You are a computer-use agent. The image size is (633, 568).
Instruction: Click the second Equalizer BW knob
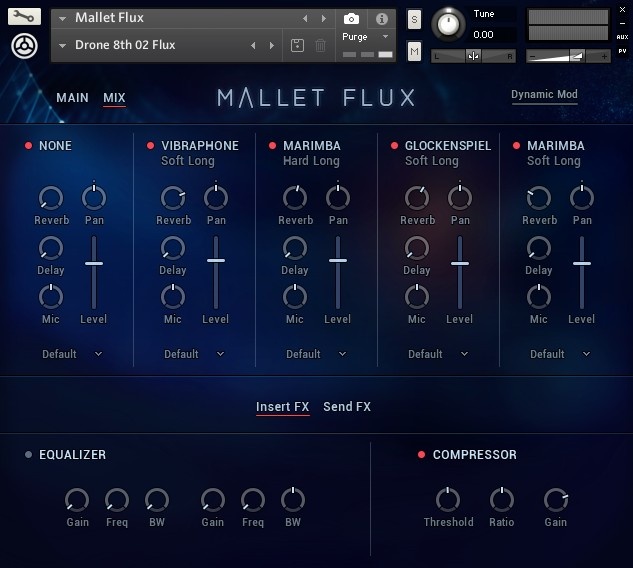pos(293,499)
